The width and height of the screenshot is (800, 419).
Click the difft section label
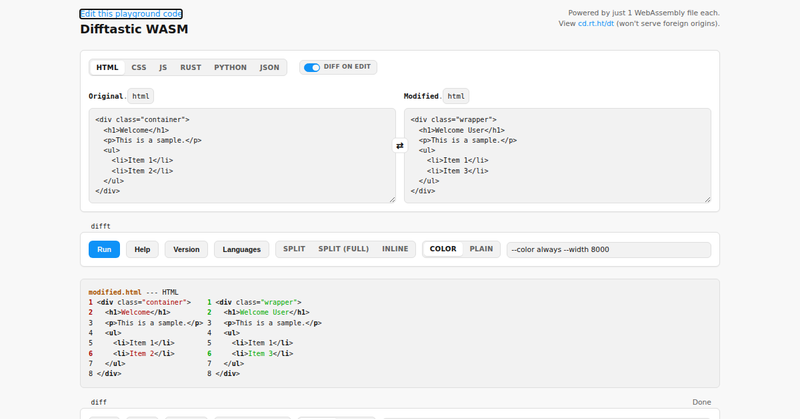pyautogui.click(x=101, y=226)
